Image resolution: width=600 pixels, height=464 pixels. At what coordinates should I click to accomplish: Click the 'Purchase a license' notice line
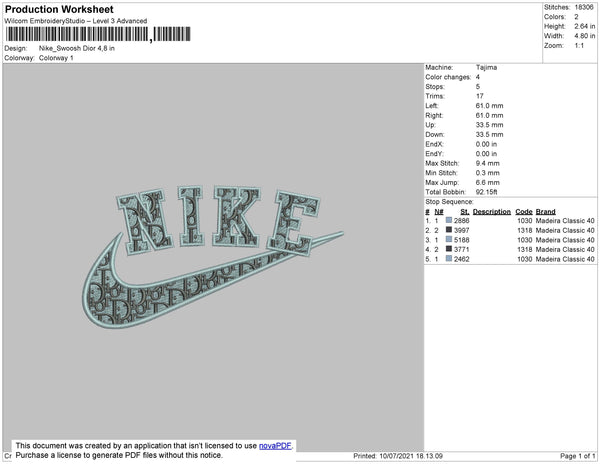pos(119,455)
